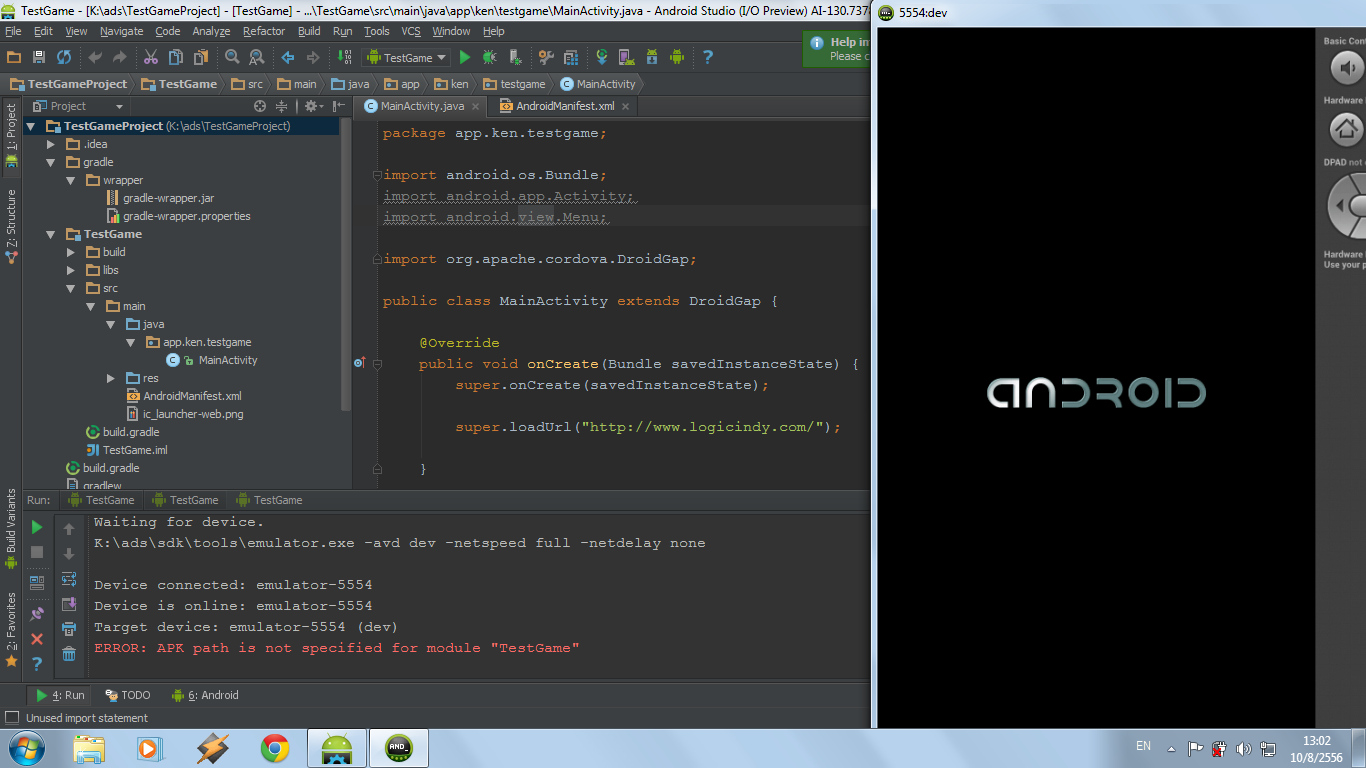Expand the res folder
The width and height of the screenshot is (1366, 768).
point(111,378)
